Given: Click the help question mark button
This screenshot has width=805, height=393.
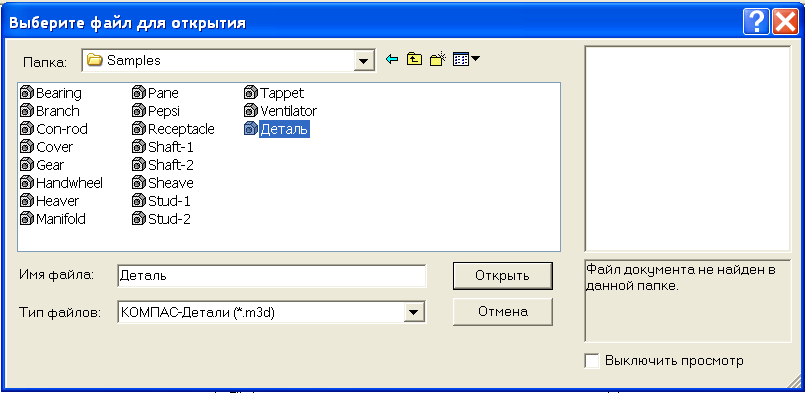Looking at the screenshot, I should pos(756,23).
